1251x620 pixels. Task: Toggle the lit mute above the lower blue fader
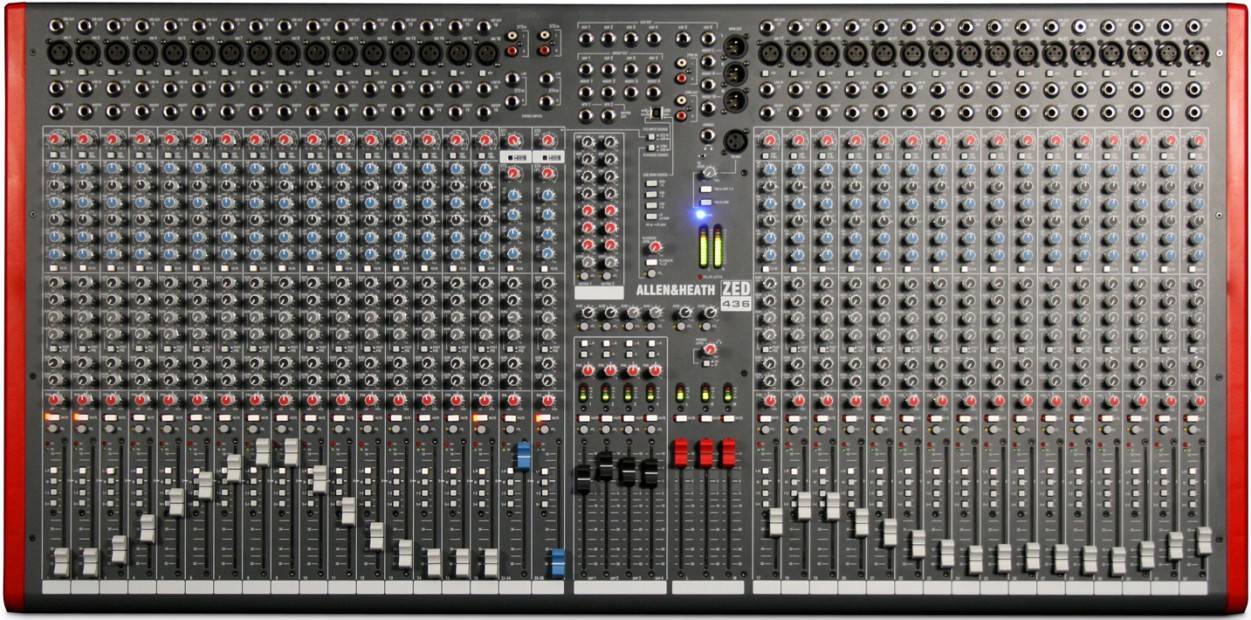[544, 416]
